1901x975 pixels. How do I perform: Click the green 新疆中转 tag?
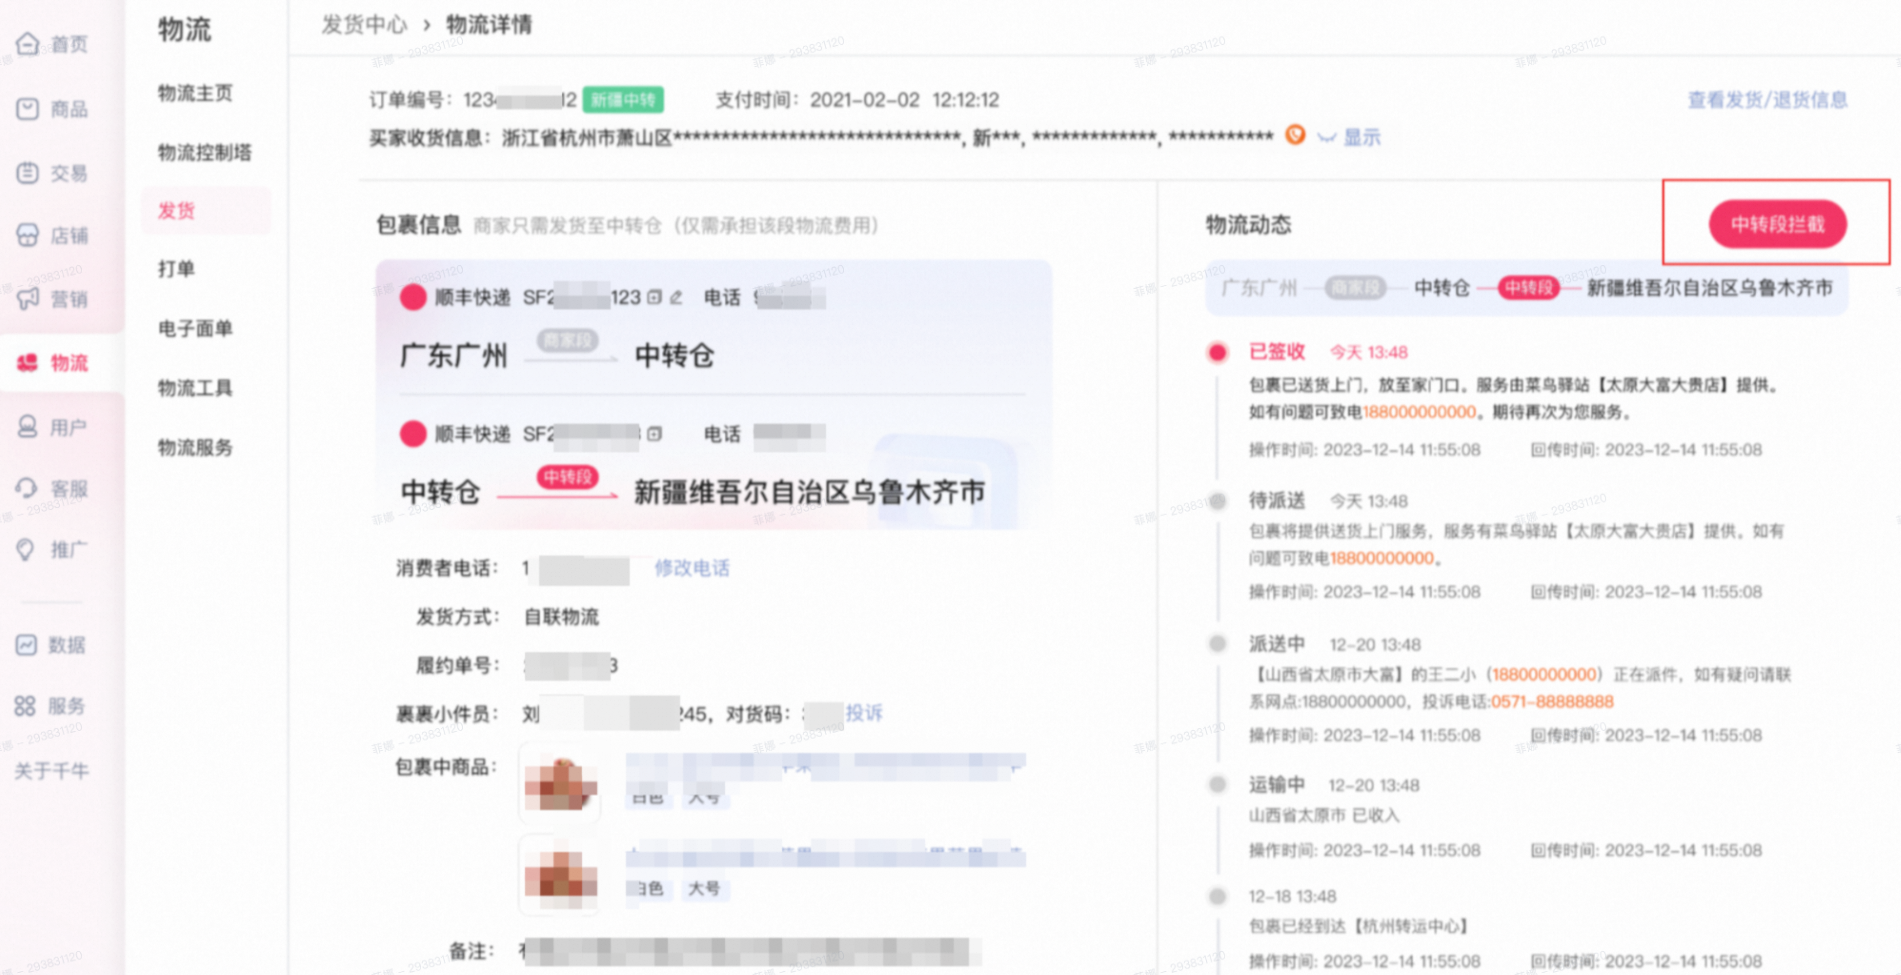(x=623, y=100)
